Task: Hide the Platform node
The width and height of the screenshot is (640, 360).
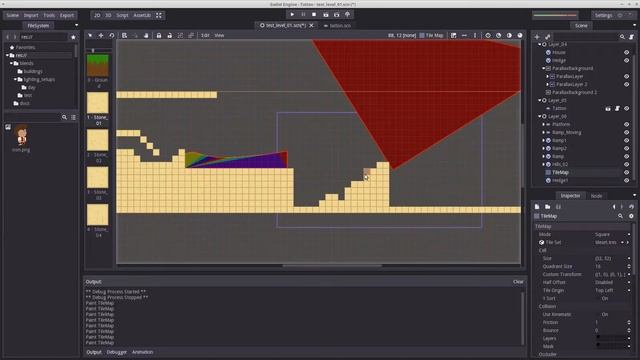Action: coord(626,124)
